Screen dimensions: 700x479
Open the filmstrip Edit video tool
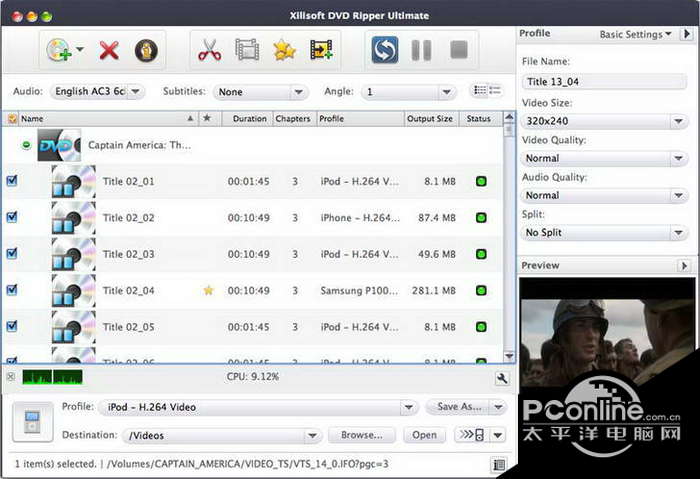(x=247, y=50)
